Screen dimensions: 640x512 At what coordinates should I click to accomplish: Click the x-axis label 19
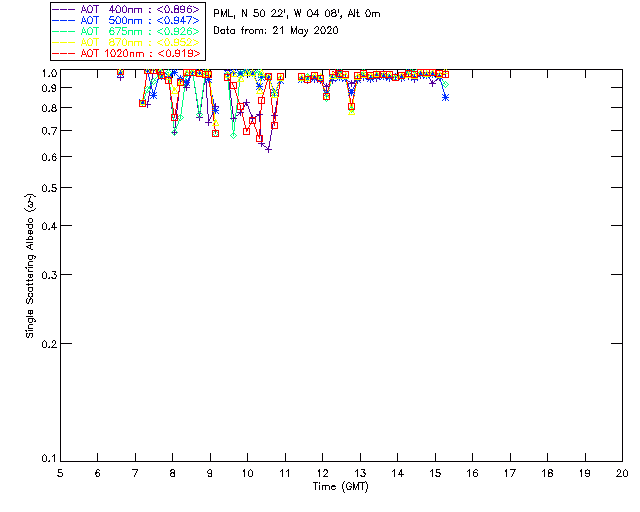[585, 473]
